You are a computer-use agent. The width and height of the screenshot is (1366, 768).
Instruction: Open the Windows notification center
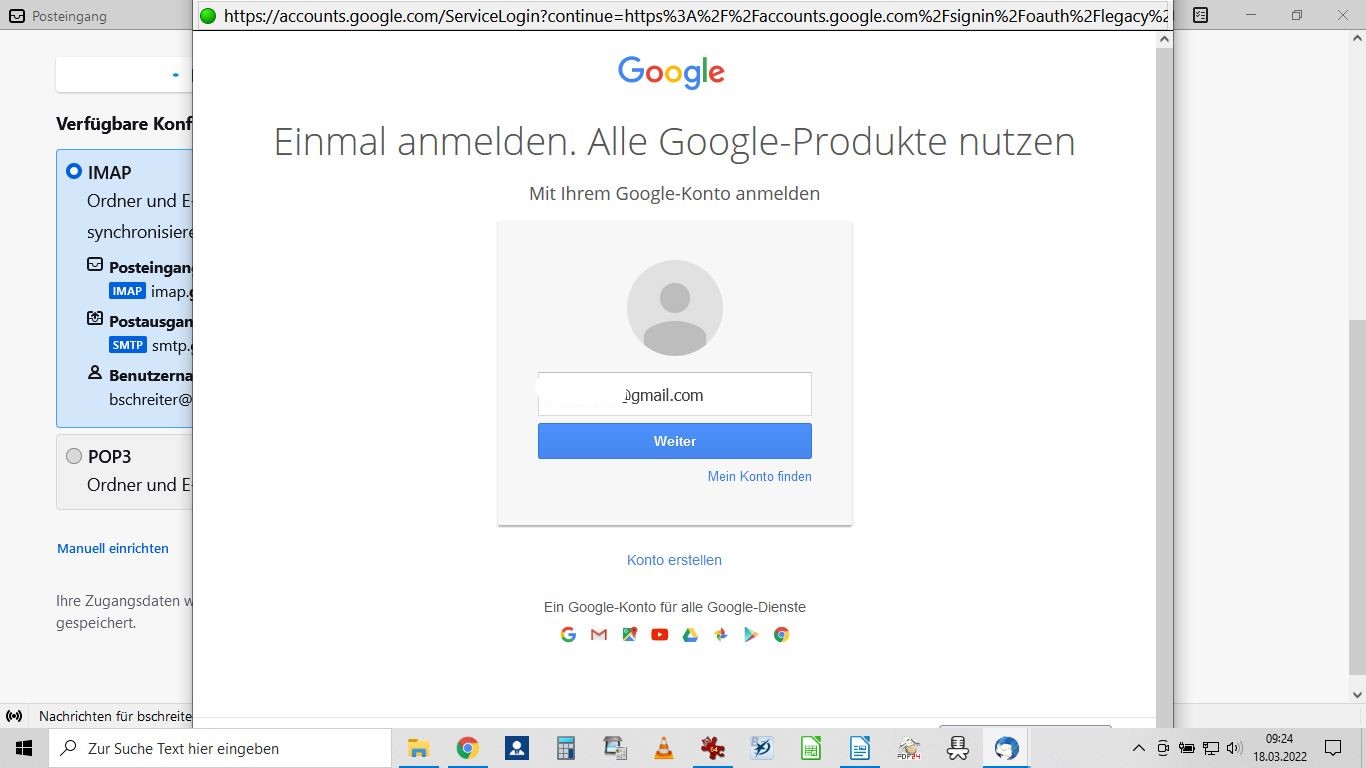[1332, 748]
